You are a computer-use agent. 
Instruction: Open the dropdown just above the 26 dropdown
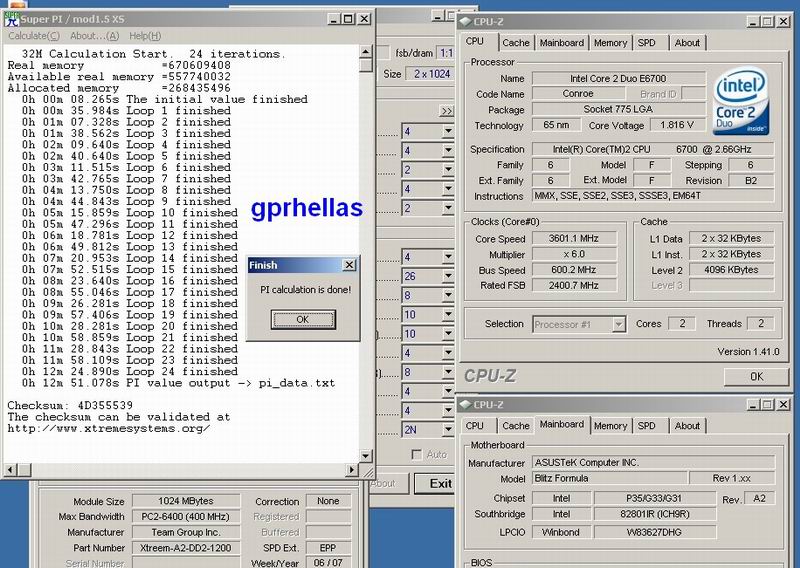point(428,257)
